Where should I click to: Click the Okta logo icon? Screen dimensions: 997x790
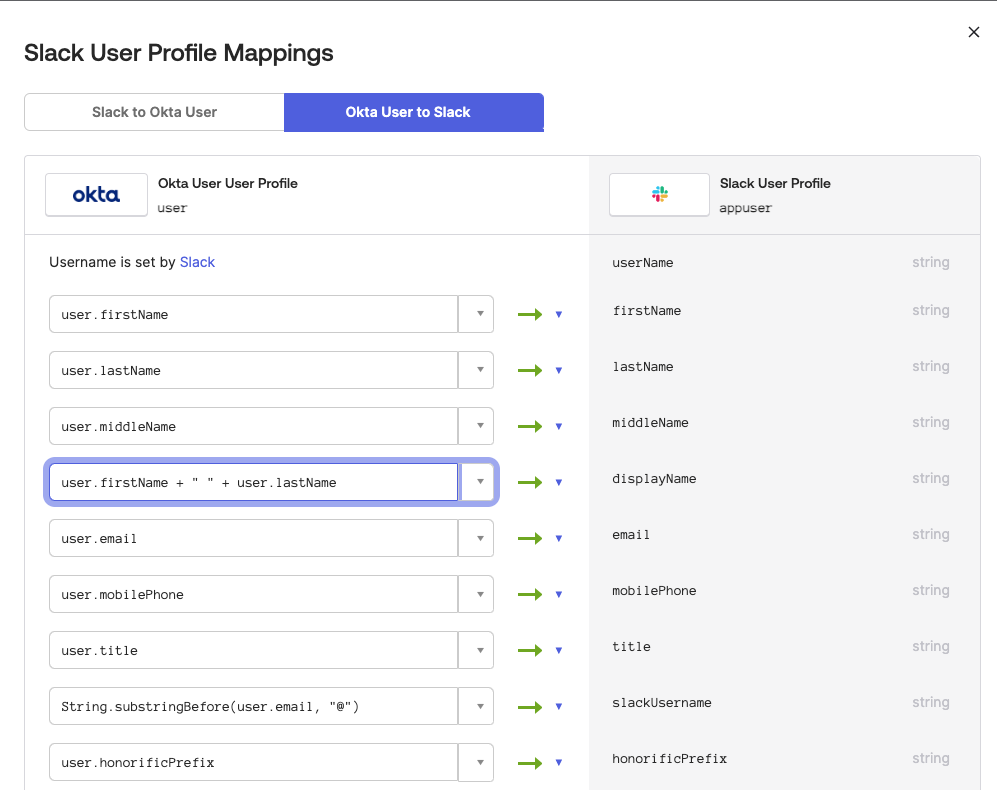[x=96, y=195]
